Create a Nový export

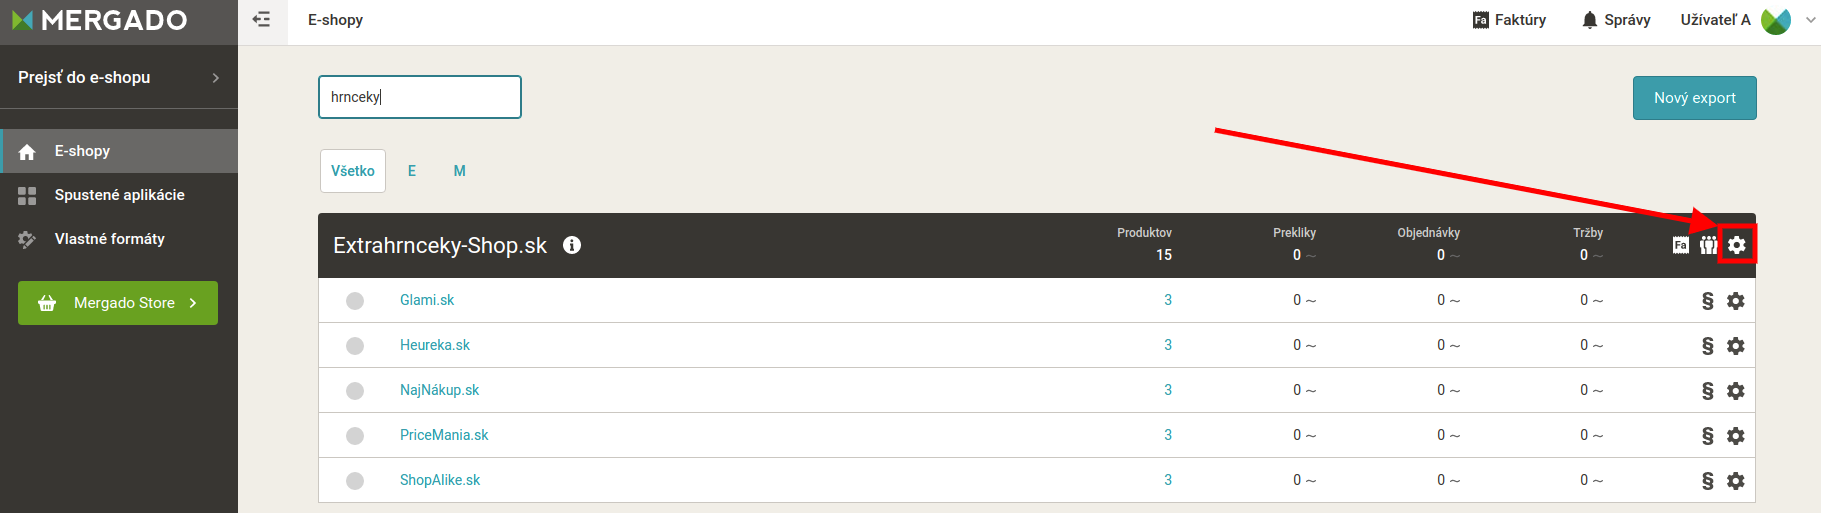[x=1695, y=98]
